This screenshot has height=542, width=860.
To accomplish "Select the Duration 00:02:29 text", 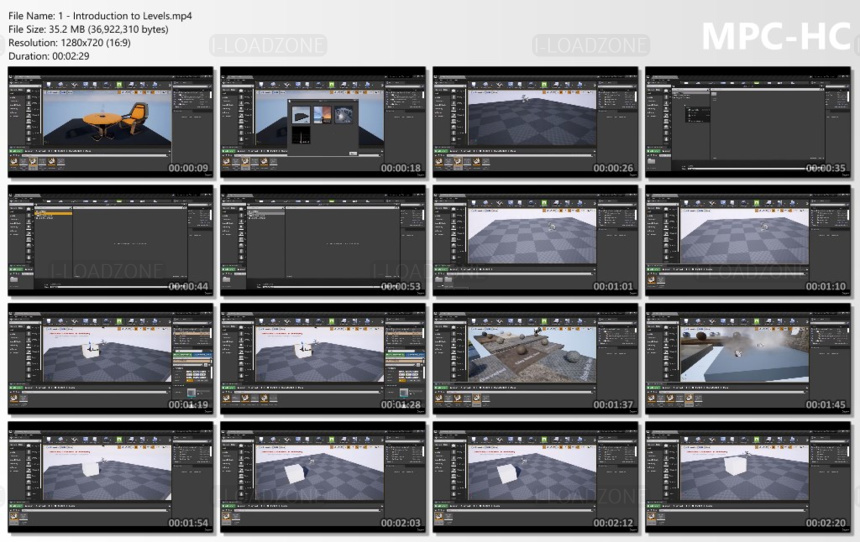I will point(48,56).
